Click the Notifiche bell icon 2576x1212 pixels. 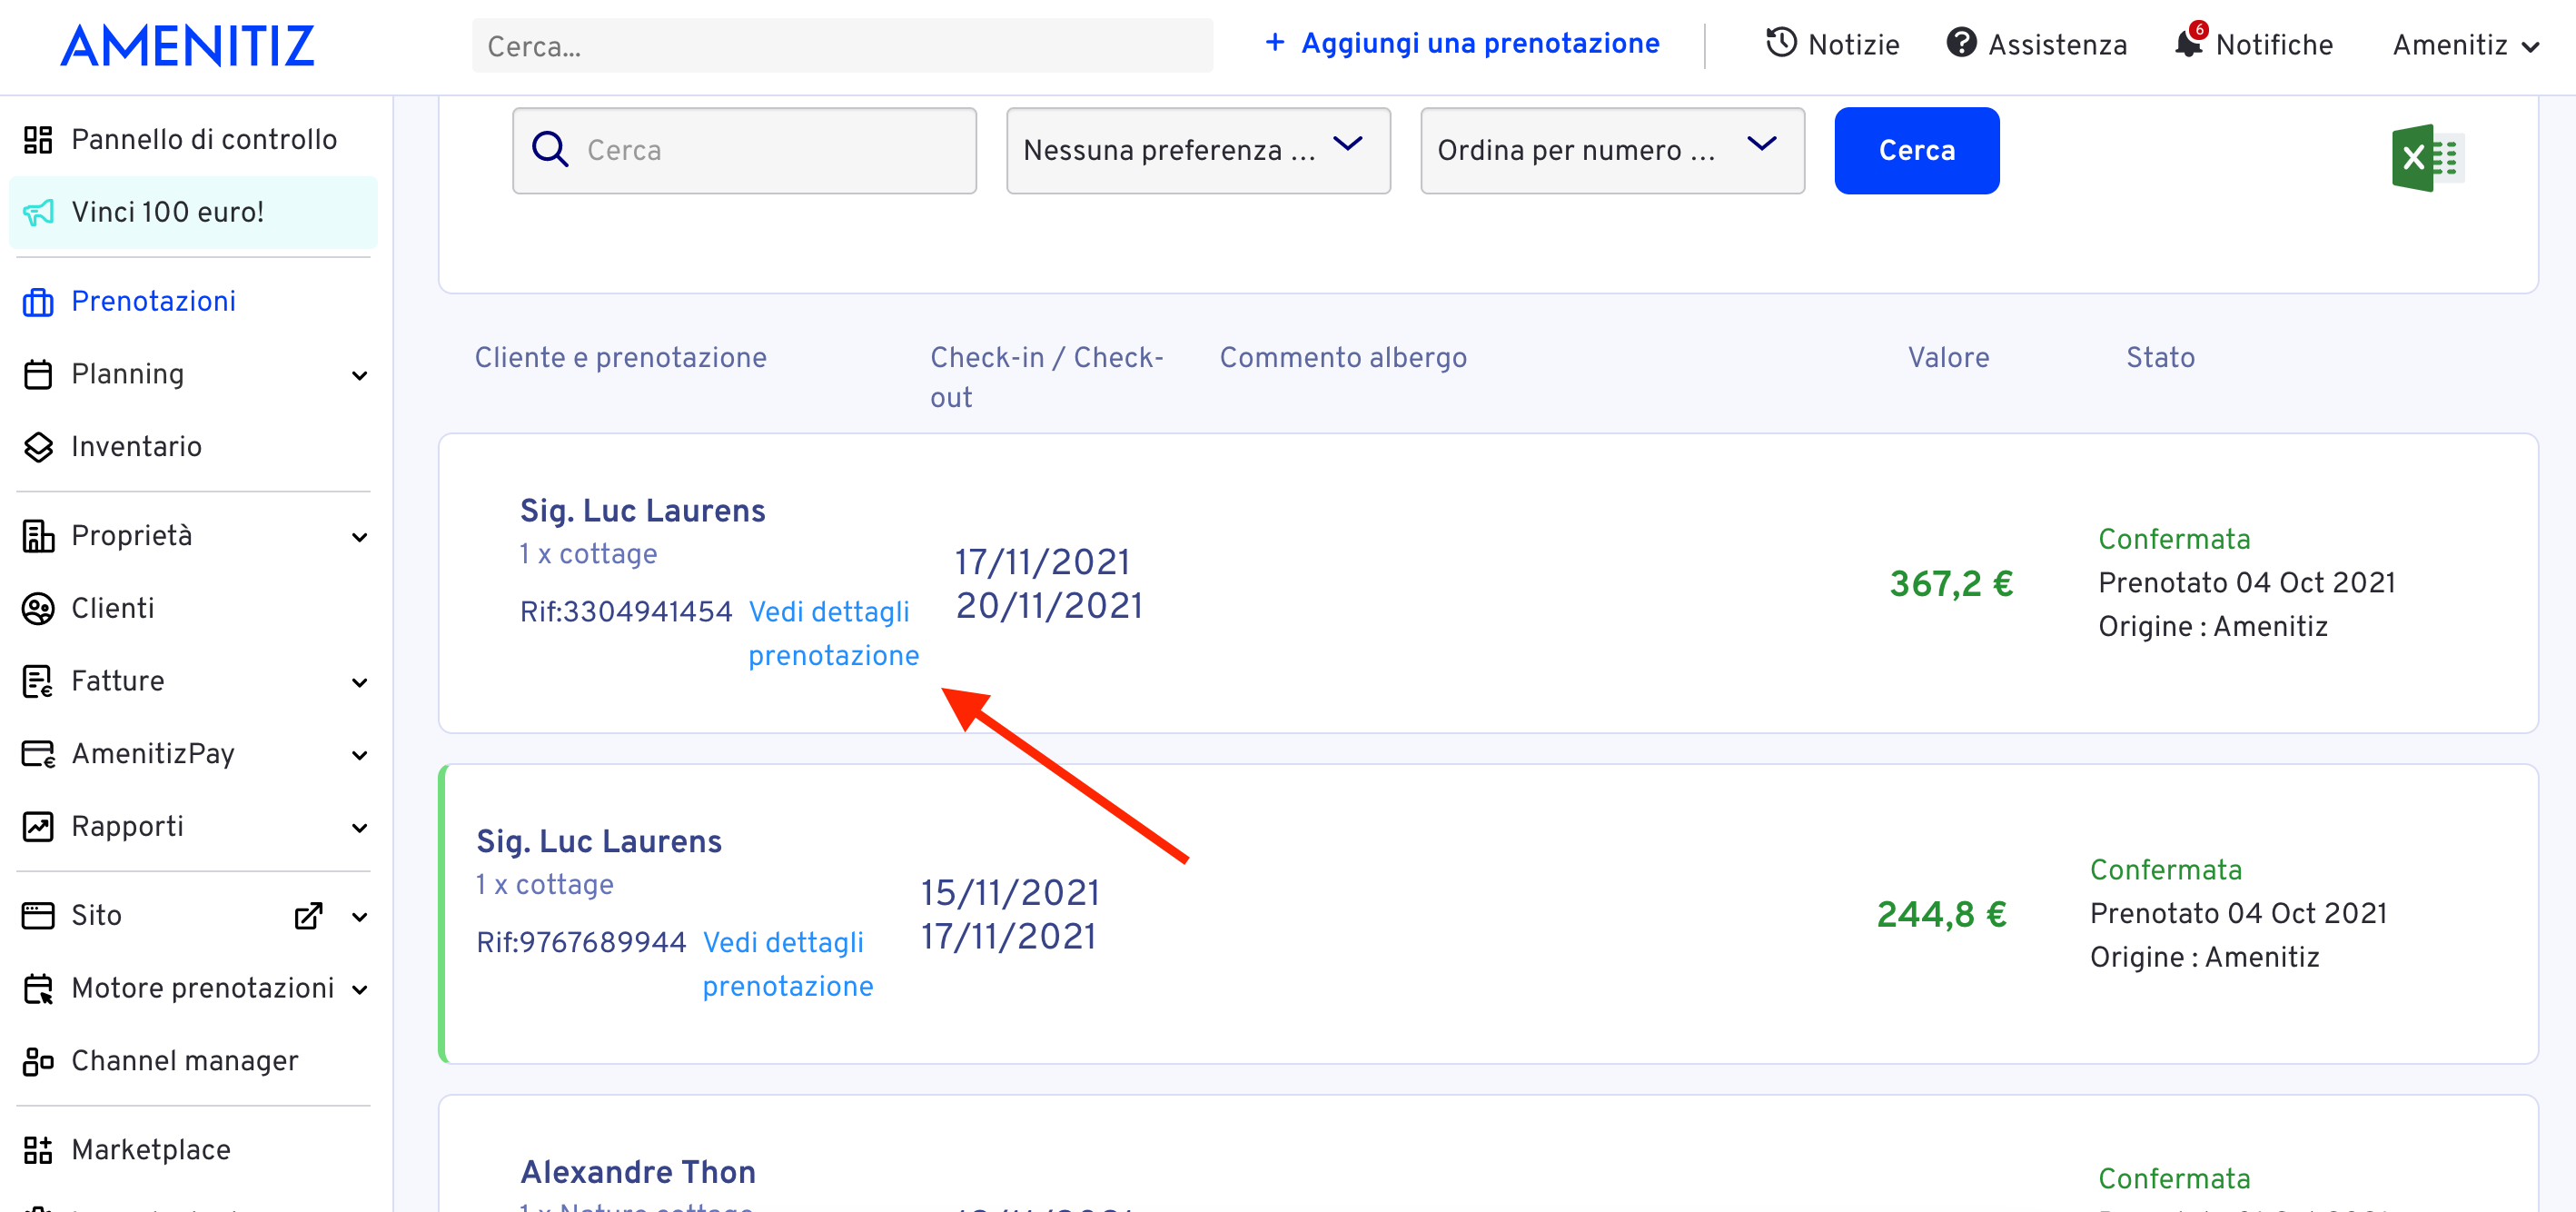(2189, 43)
